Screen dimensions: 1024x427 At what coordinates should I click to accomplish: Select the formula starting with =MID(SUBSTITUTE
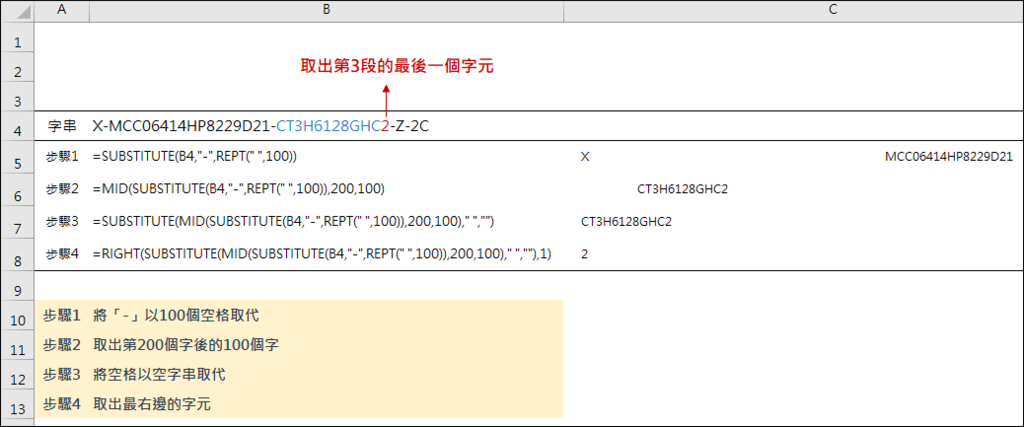click(x=238, y=189)
